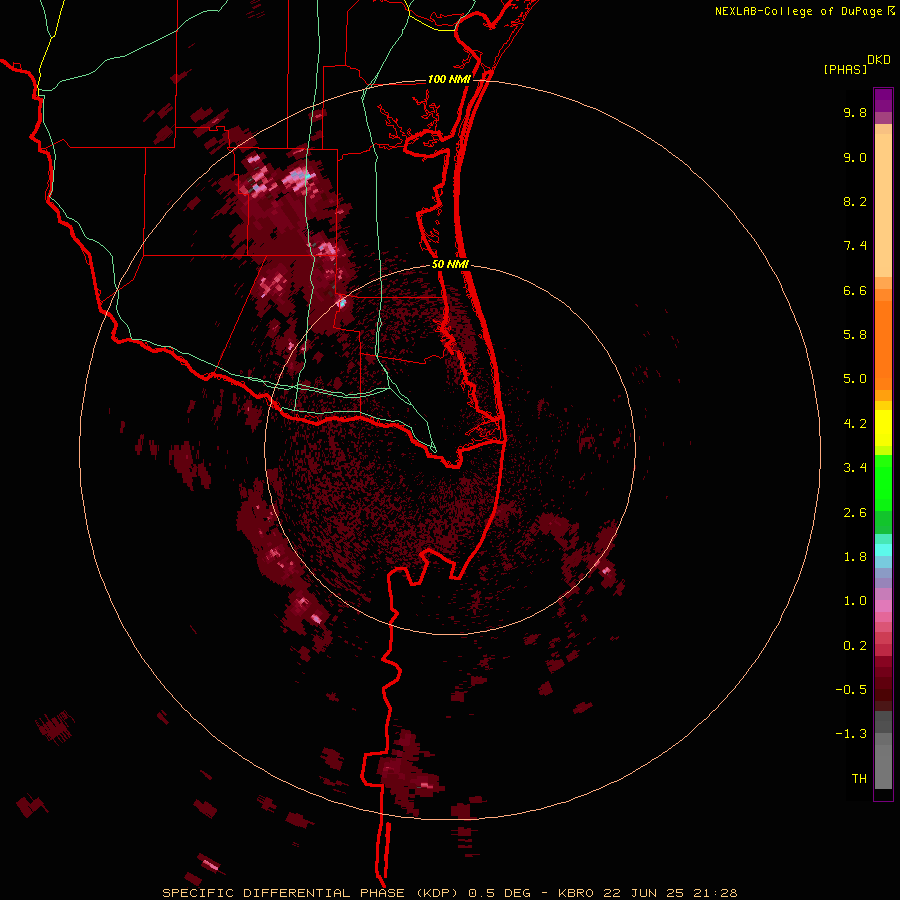
Task: Click the 6.6 value on the color scale
Action: pos(855,290)
